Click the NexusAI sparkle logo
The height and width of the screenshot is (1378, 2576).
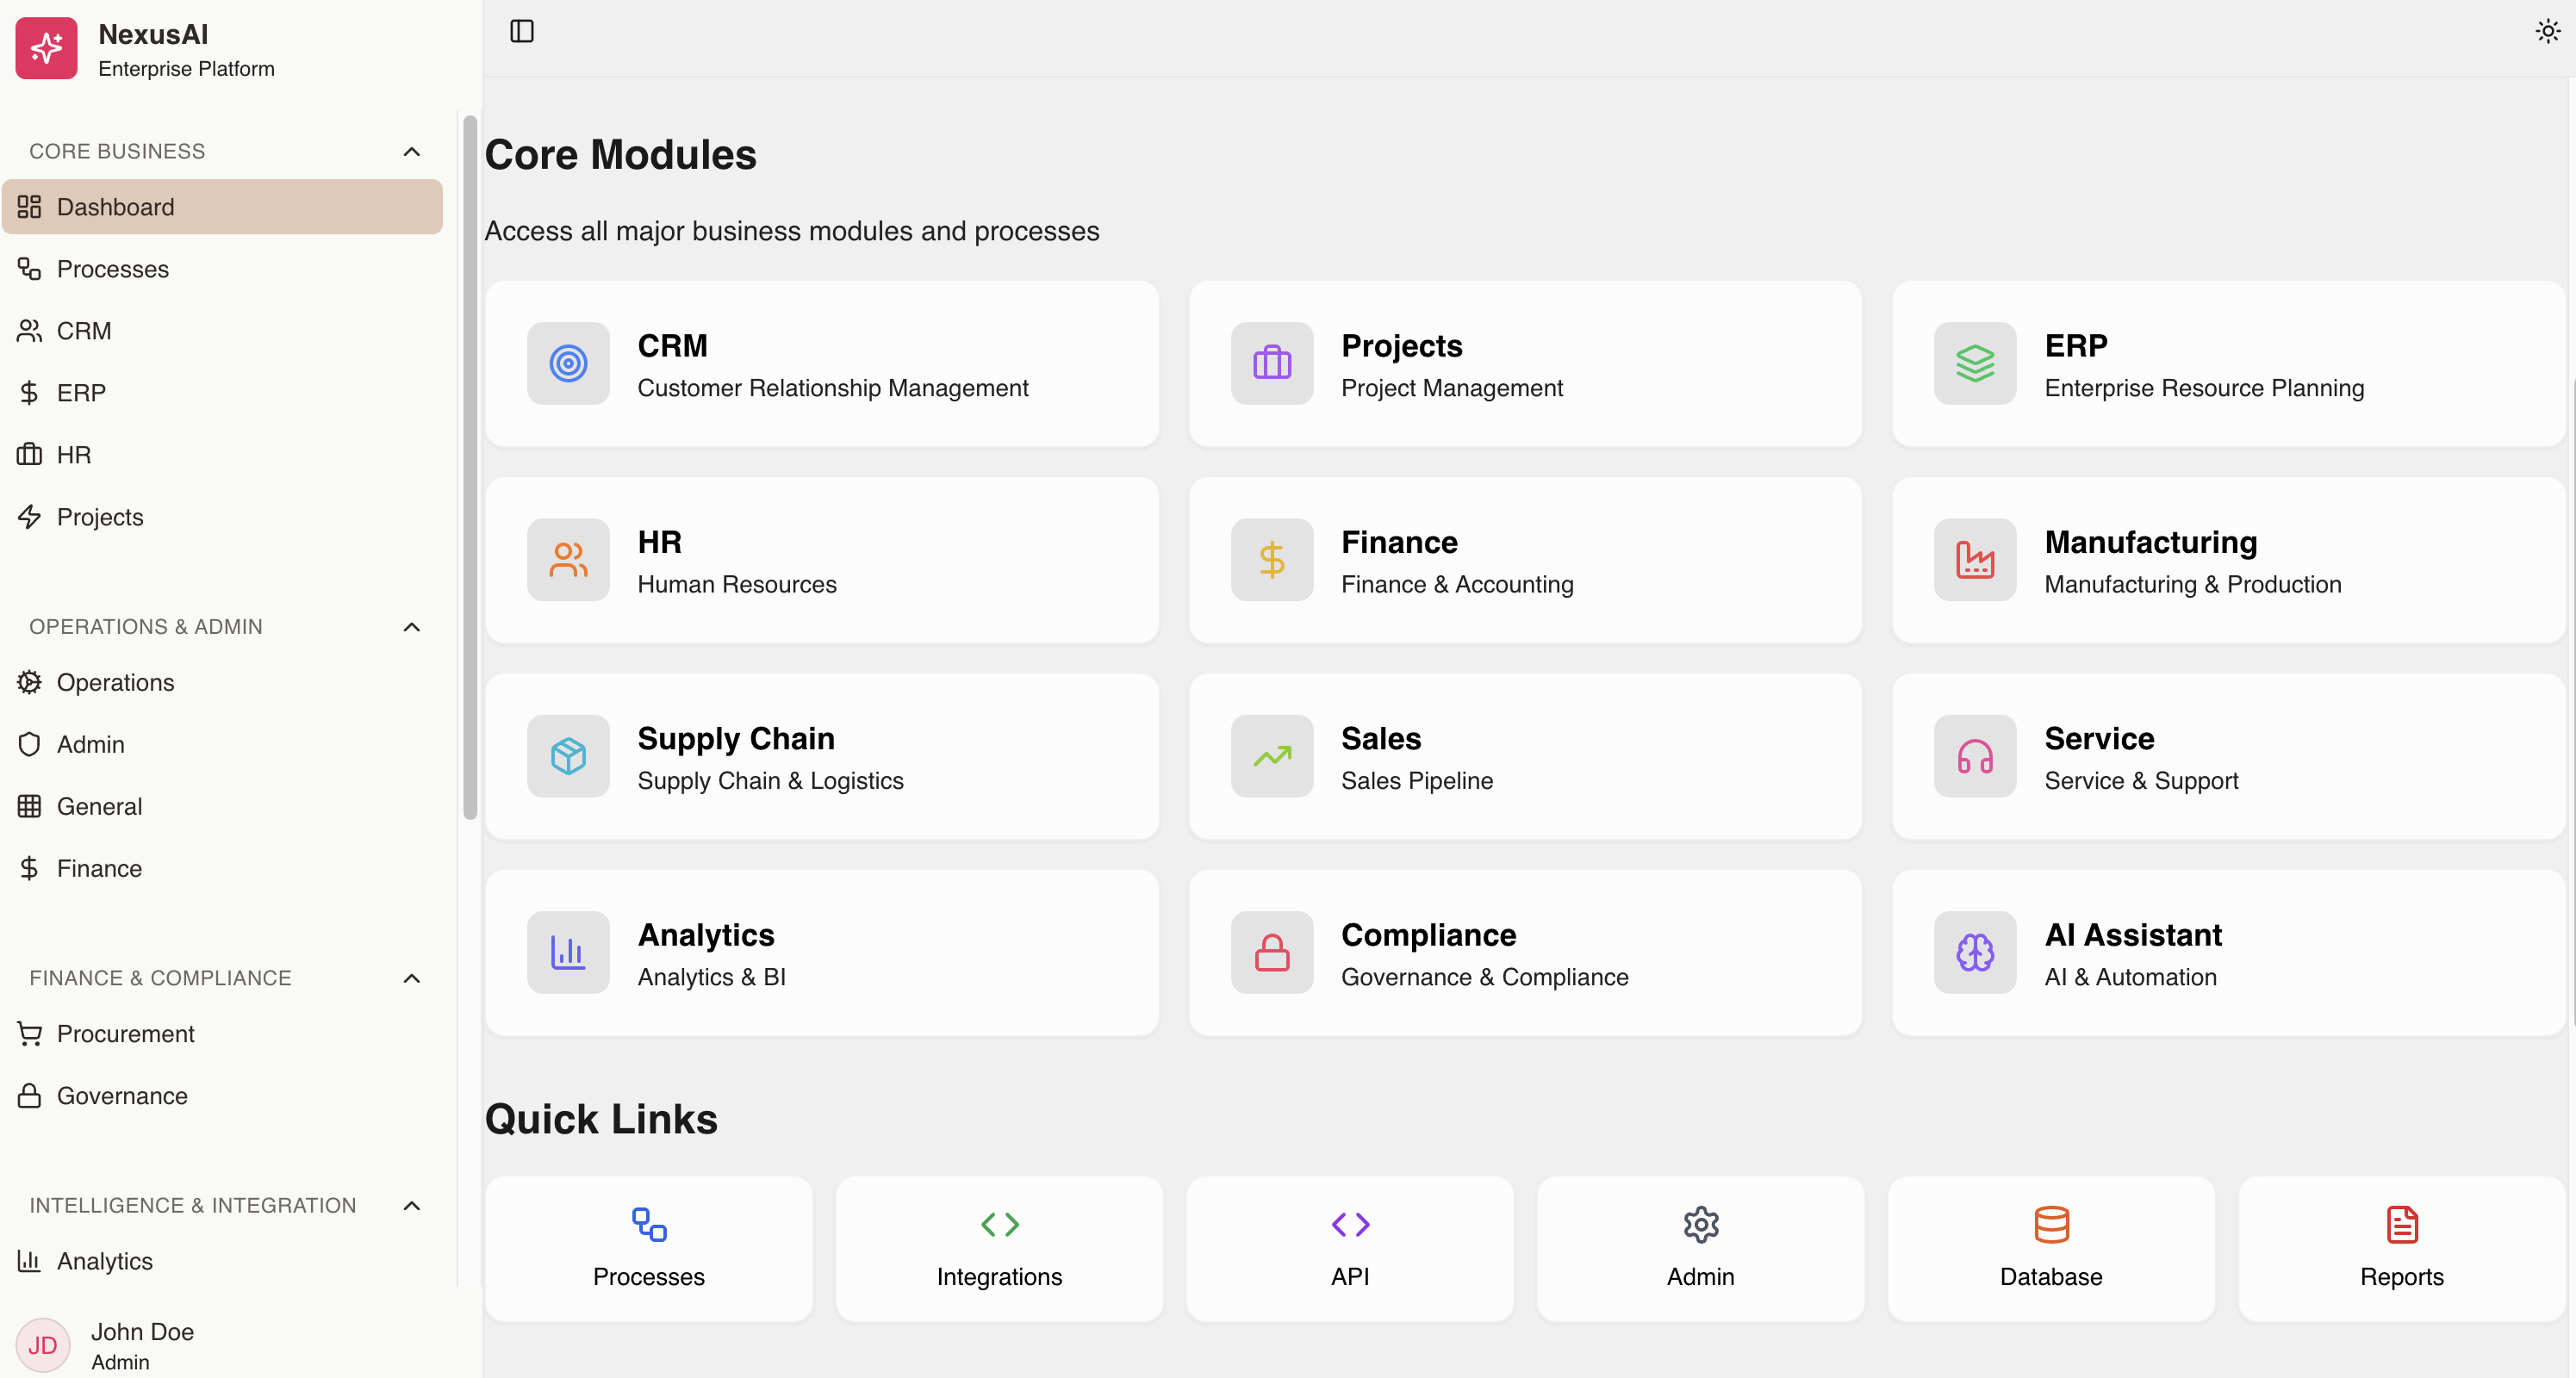tap(46, 47)
